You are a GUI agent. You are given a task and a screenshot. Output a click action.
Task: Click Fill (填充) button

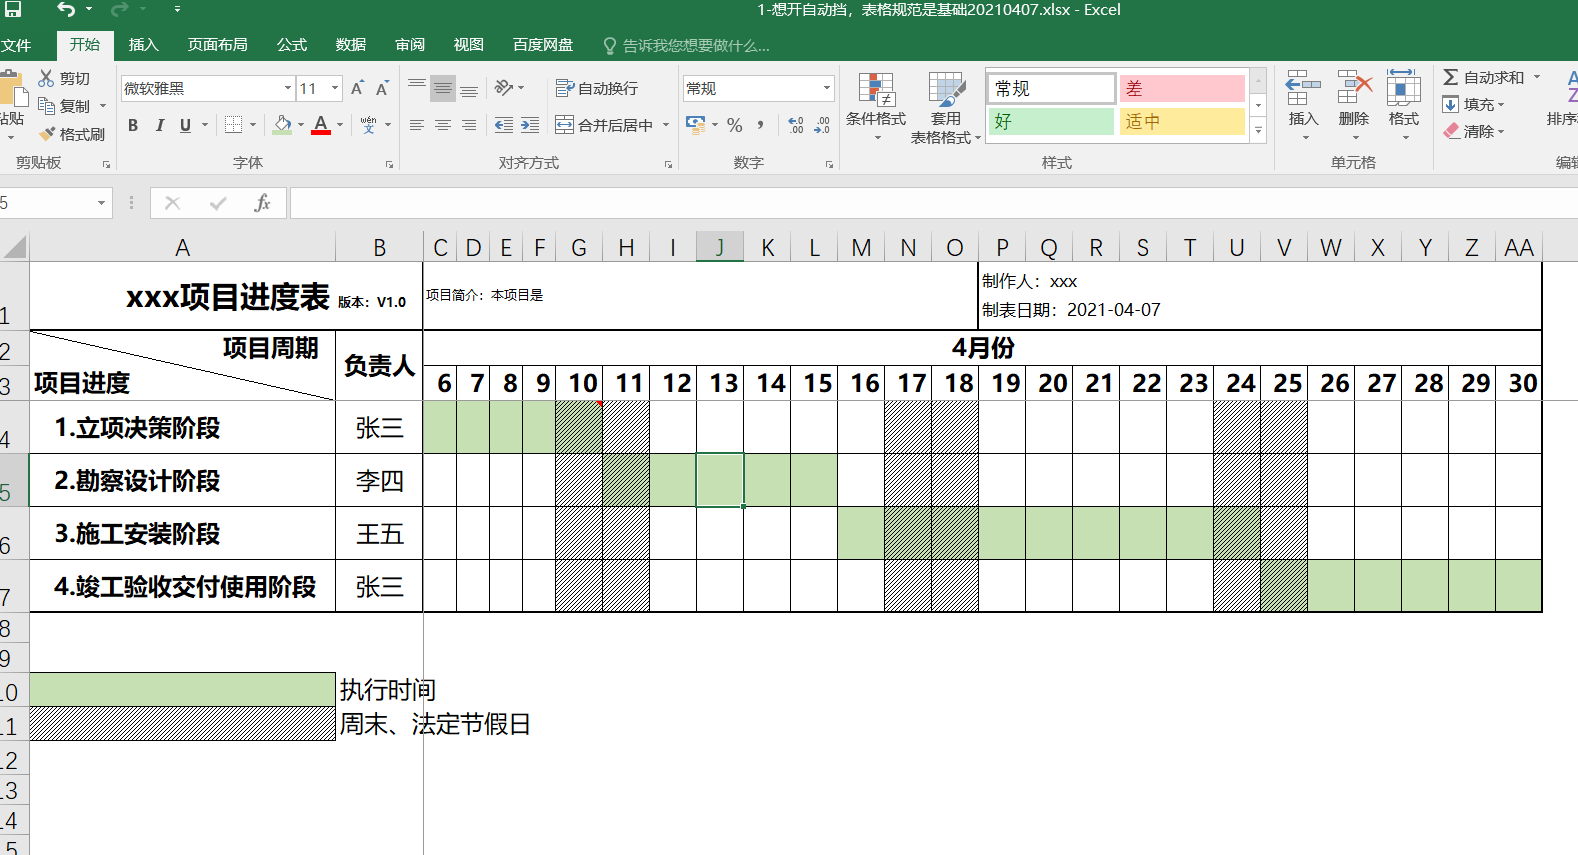1472,104
